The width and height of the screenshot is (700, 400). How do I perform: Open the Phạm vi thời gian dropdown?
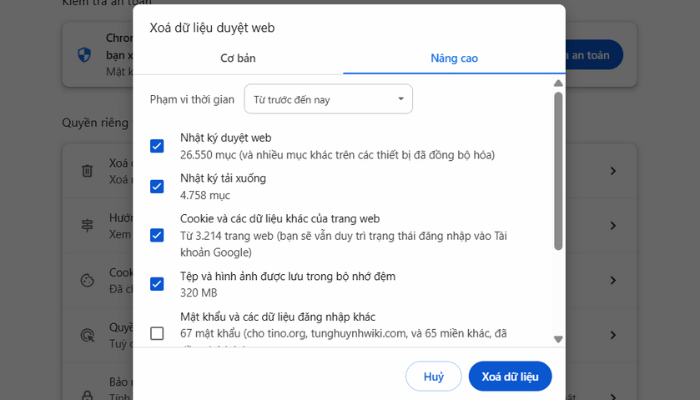tap(328, 99)
